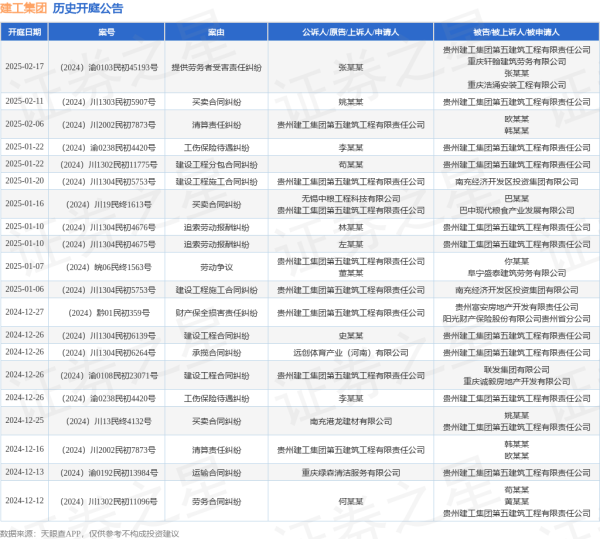Select the 案由 column header
This screenshot has height=539, width=600.
pos(216,32)
